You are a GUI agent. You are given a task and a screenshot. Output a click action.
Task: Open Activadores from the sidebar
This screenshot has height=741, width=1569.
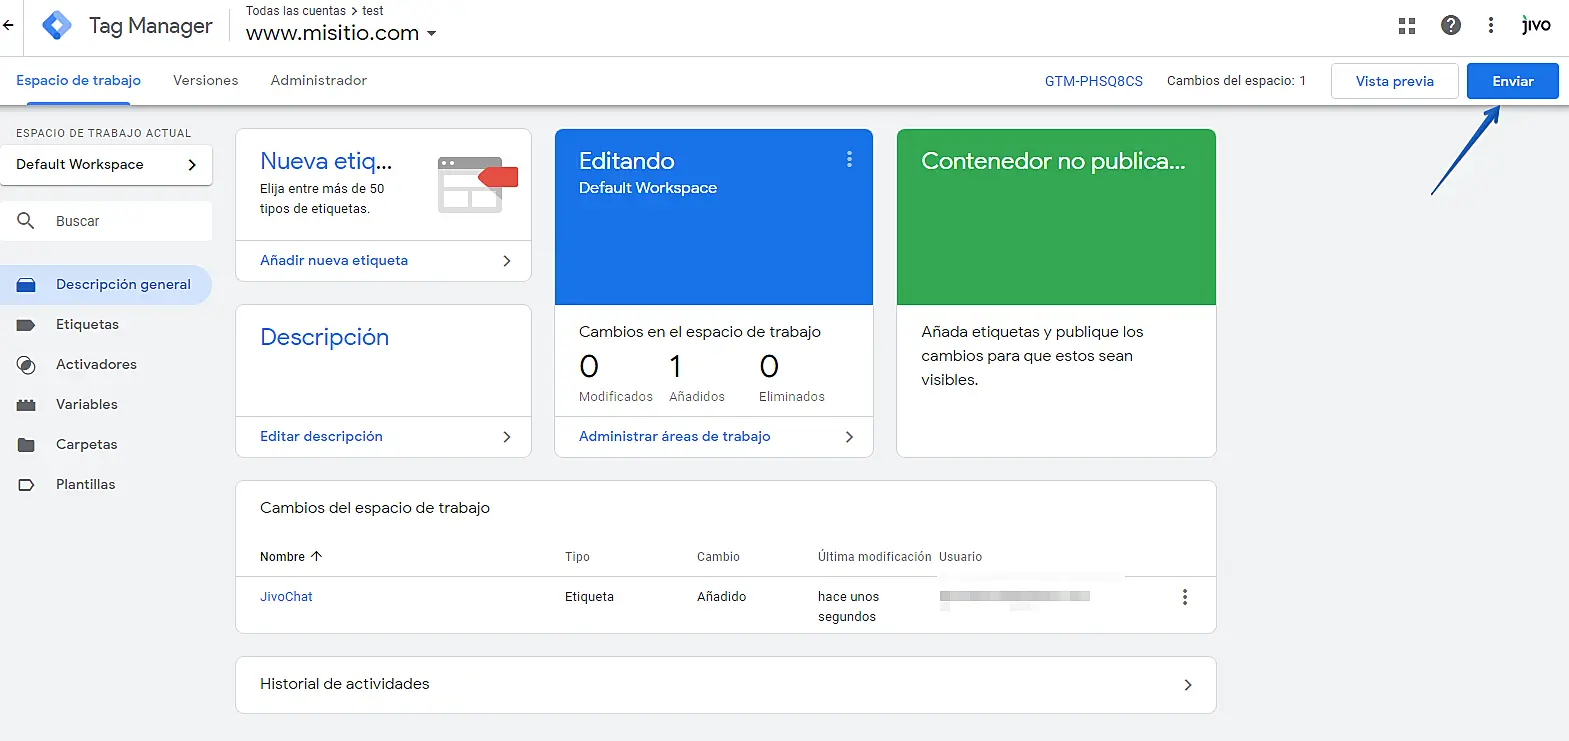coord(96,365)
